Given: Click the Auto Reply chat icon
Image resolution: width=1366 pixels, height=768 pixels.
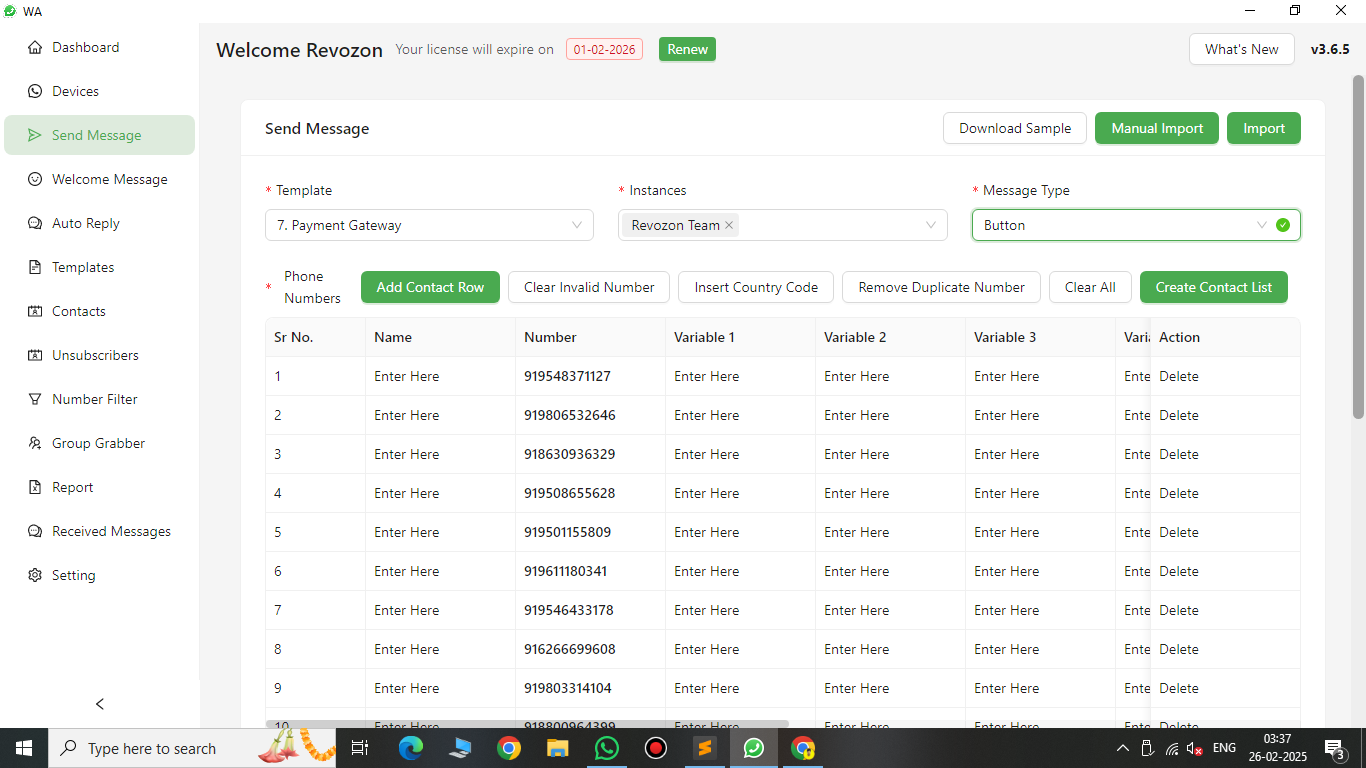Looking at the screenshot, I should point(35,223).
